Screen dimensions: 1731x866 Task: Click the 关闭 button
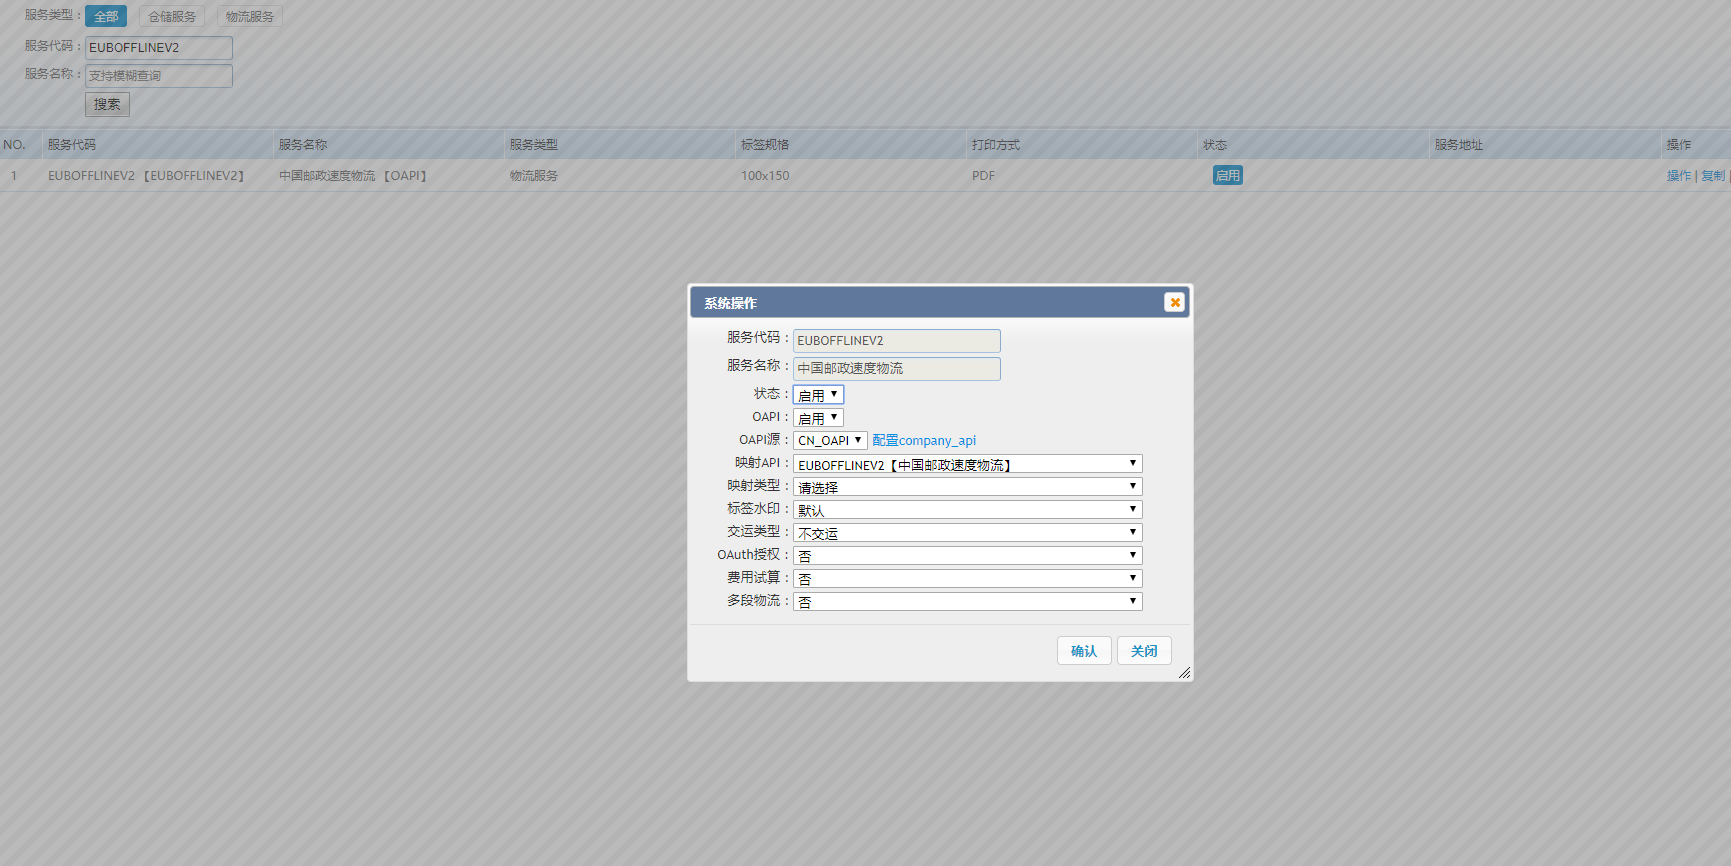[x=1144, y=651]
